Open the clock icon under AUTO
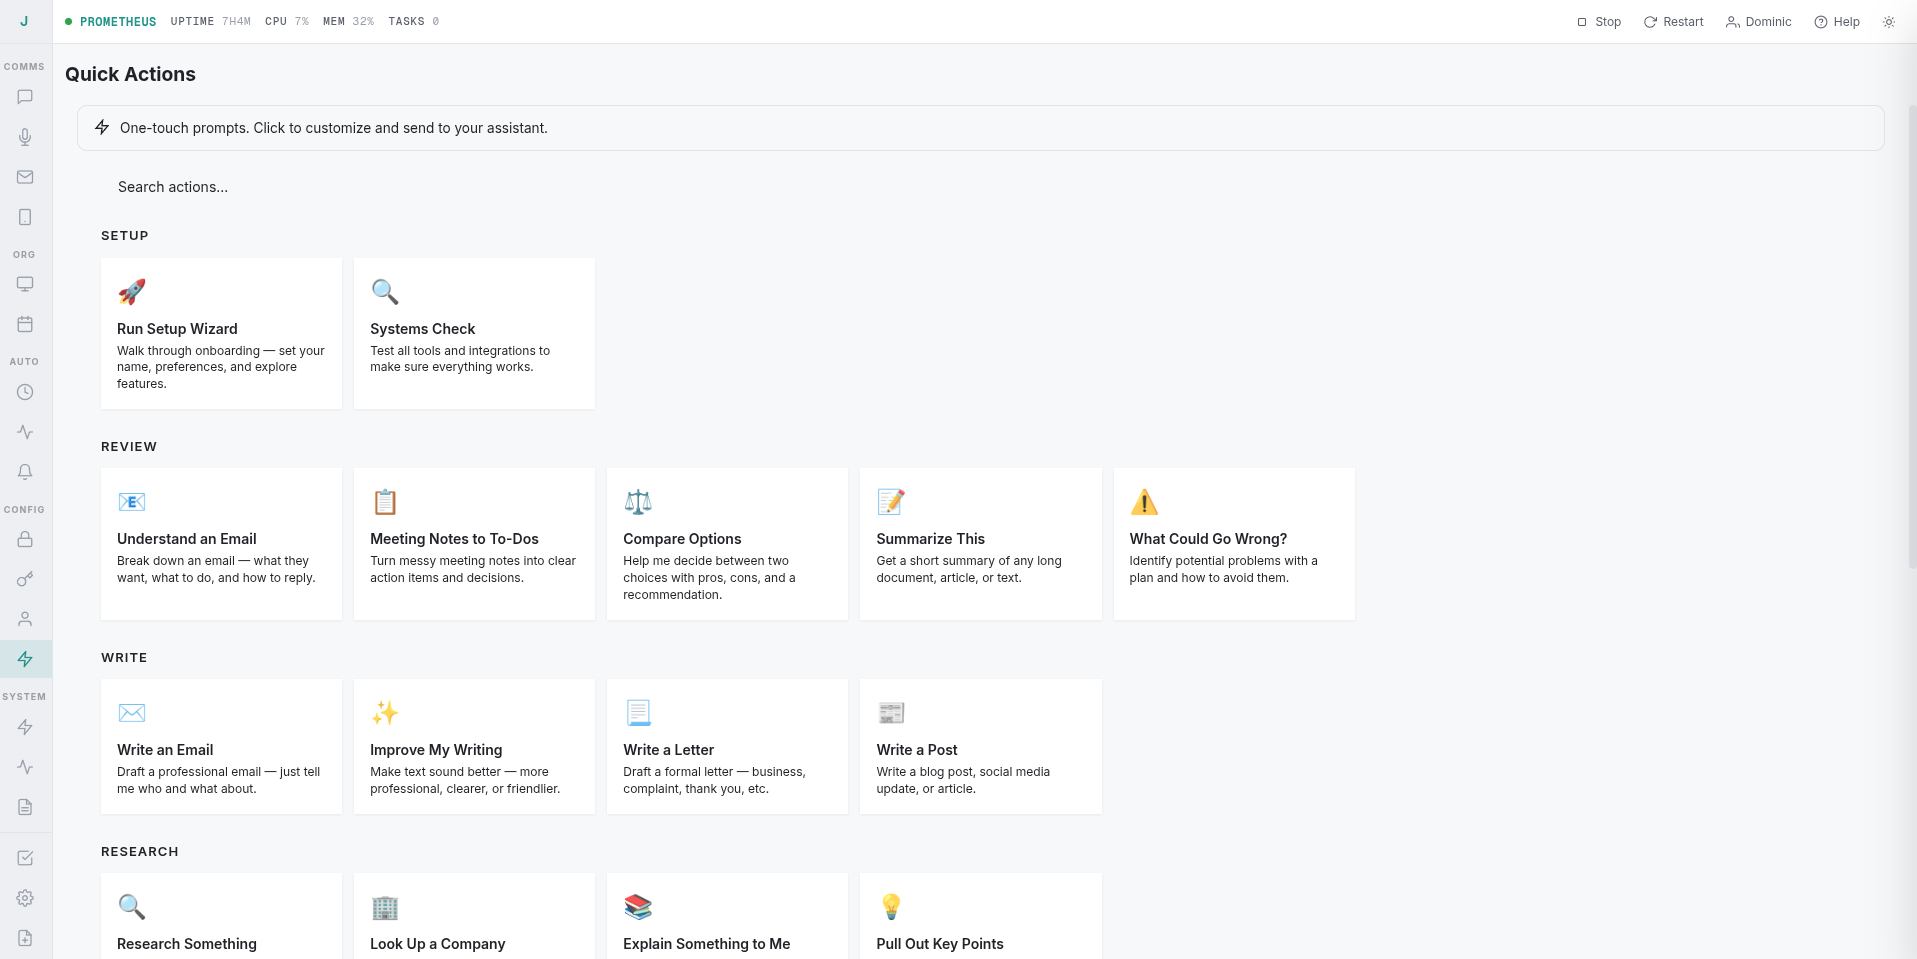The width and height of the screenshot is (1917, 959). click(25, 392)
